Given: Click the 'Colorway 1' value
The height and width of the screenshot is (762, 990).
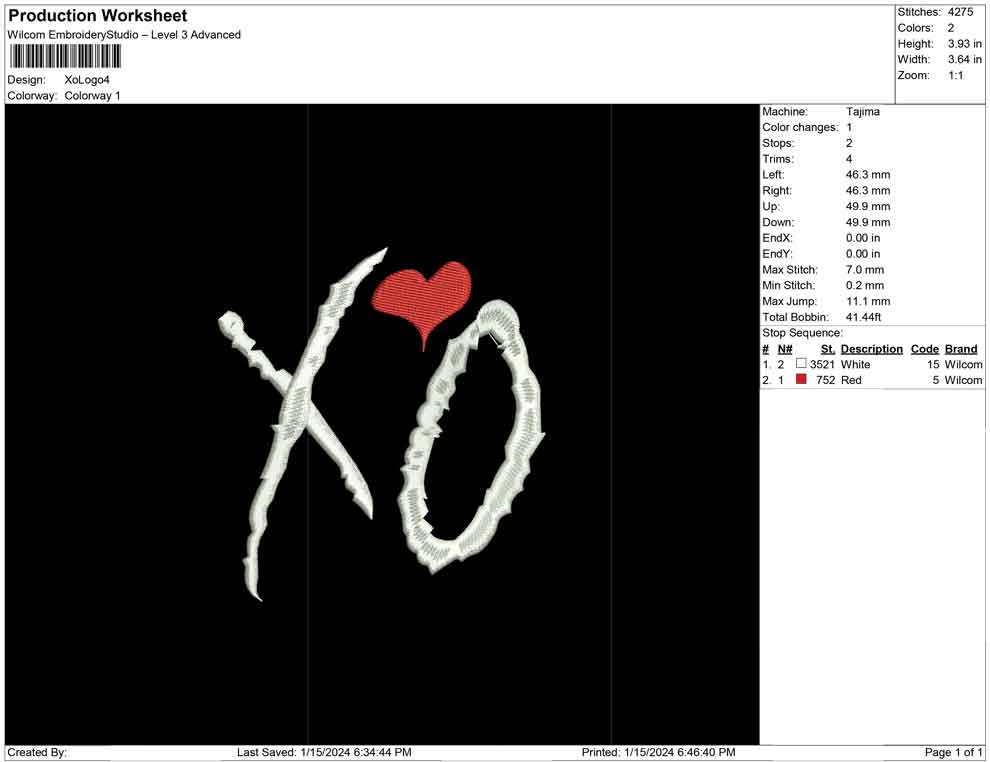Looking at the screenshot, I should click(x=92, y=95).
